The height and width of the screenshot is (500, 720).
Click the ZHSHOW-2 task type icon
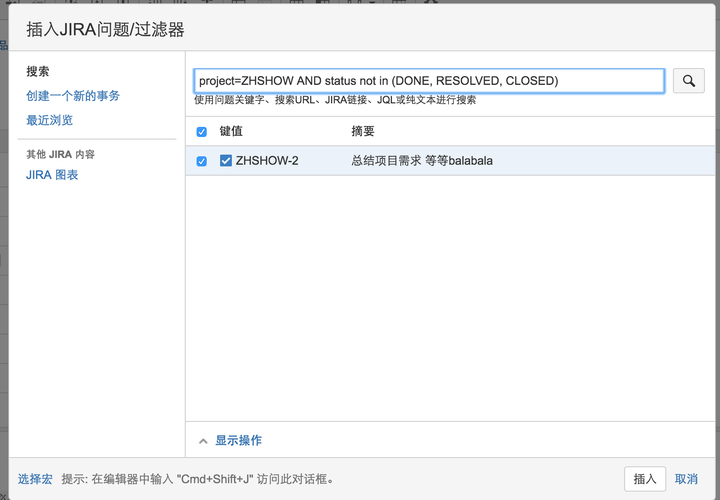coord(225,160)
